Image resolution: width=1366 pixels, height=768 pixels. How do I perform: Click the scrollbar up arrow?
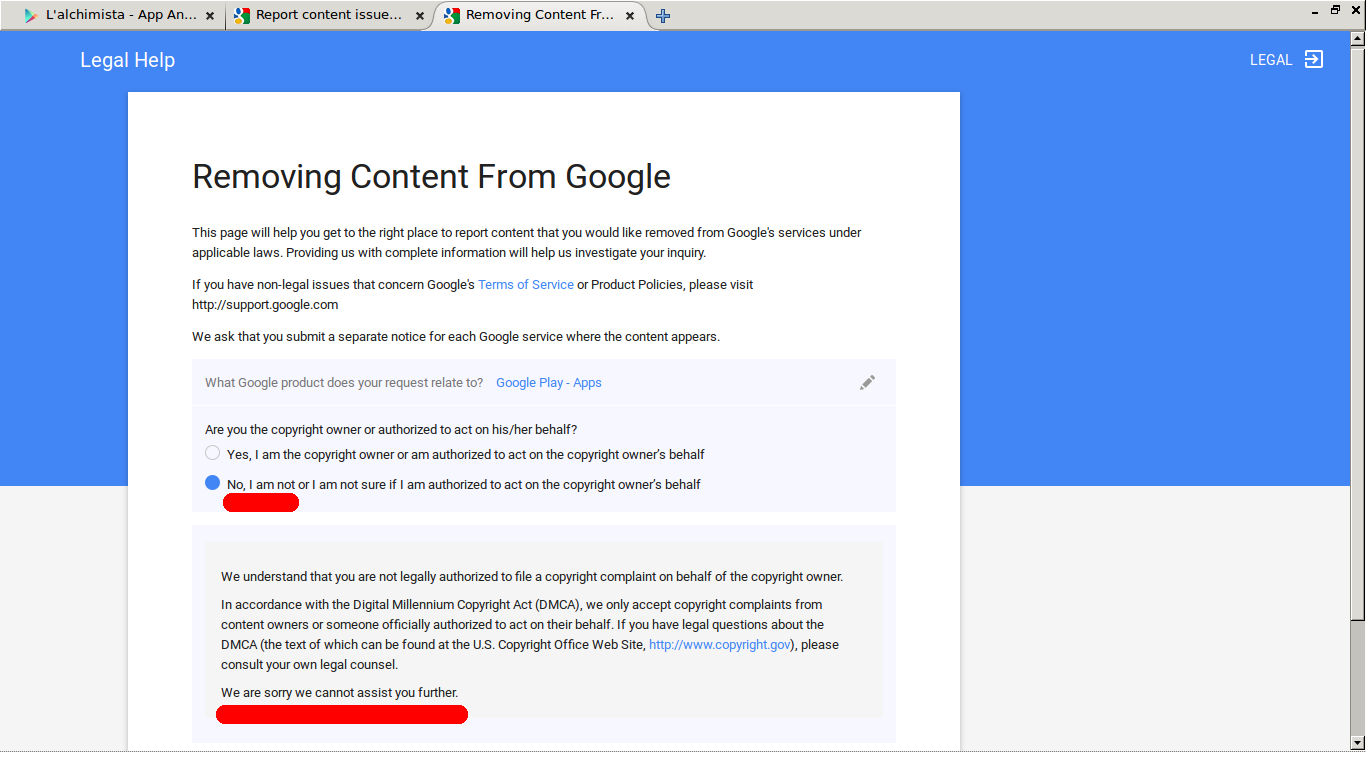pos(1357,40)
